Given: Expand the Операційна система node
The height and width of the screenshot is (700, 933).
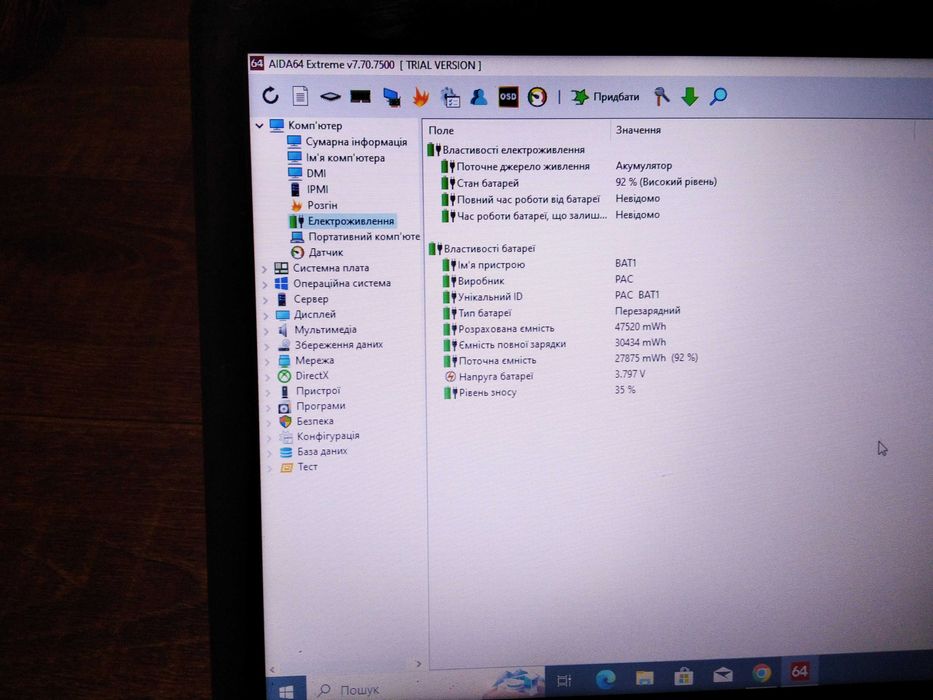Looking at the screenshot, I should coord(265,285).
